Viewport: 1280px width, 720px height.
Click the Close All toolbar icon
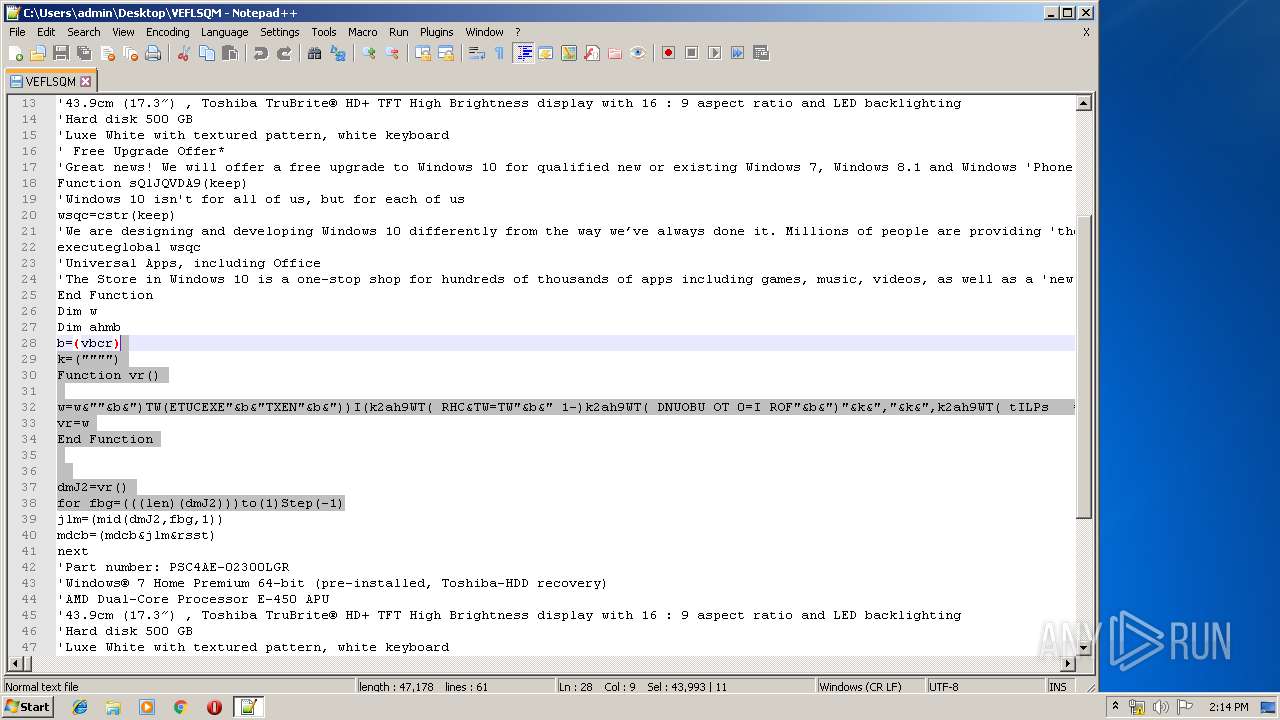130,53
